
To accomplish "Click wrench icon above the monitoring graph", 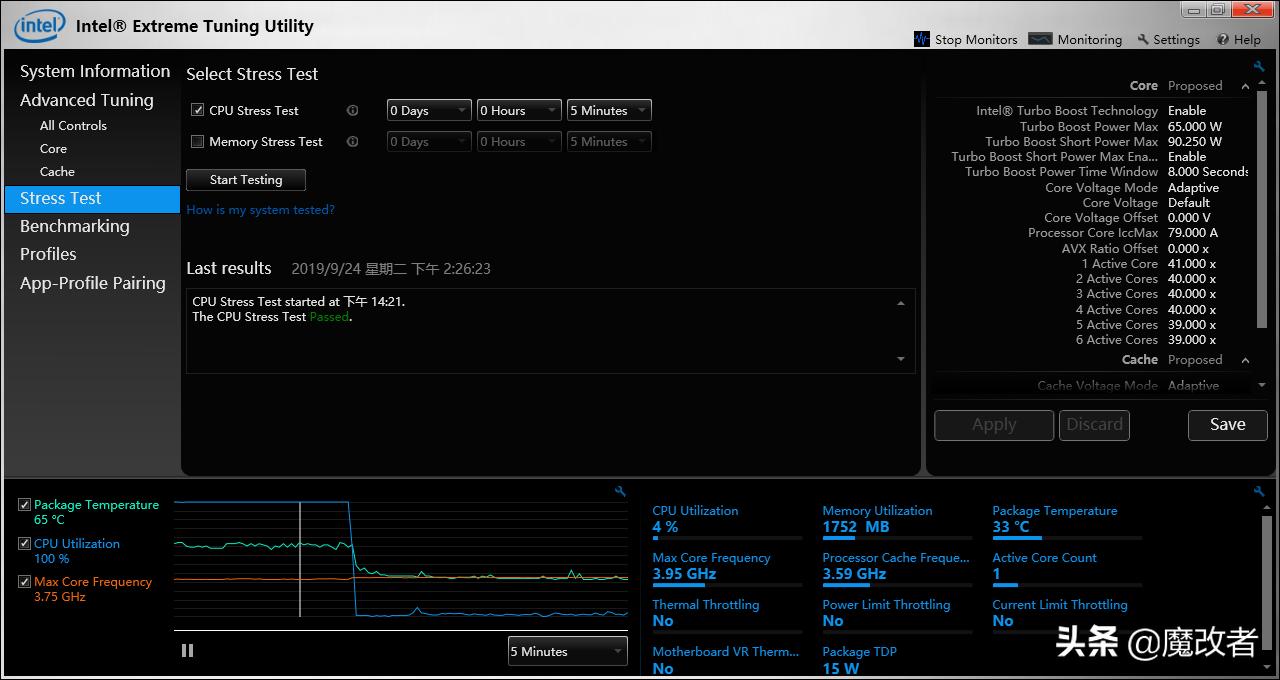I will [x=620, y=491].
